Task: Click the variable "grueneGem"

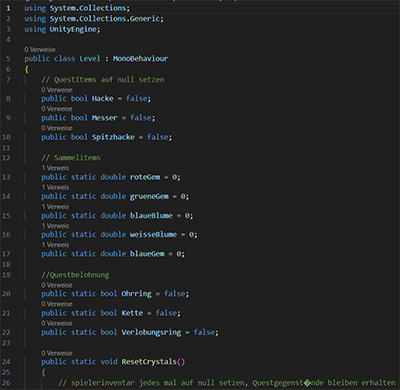Action: [149, 196]
